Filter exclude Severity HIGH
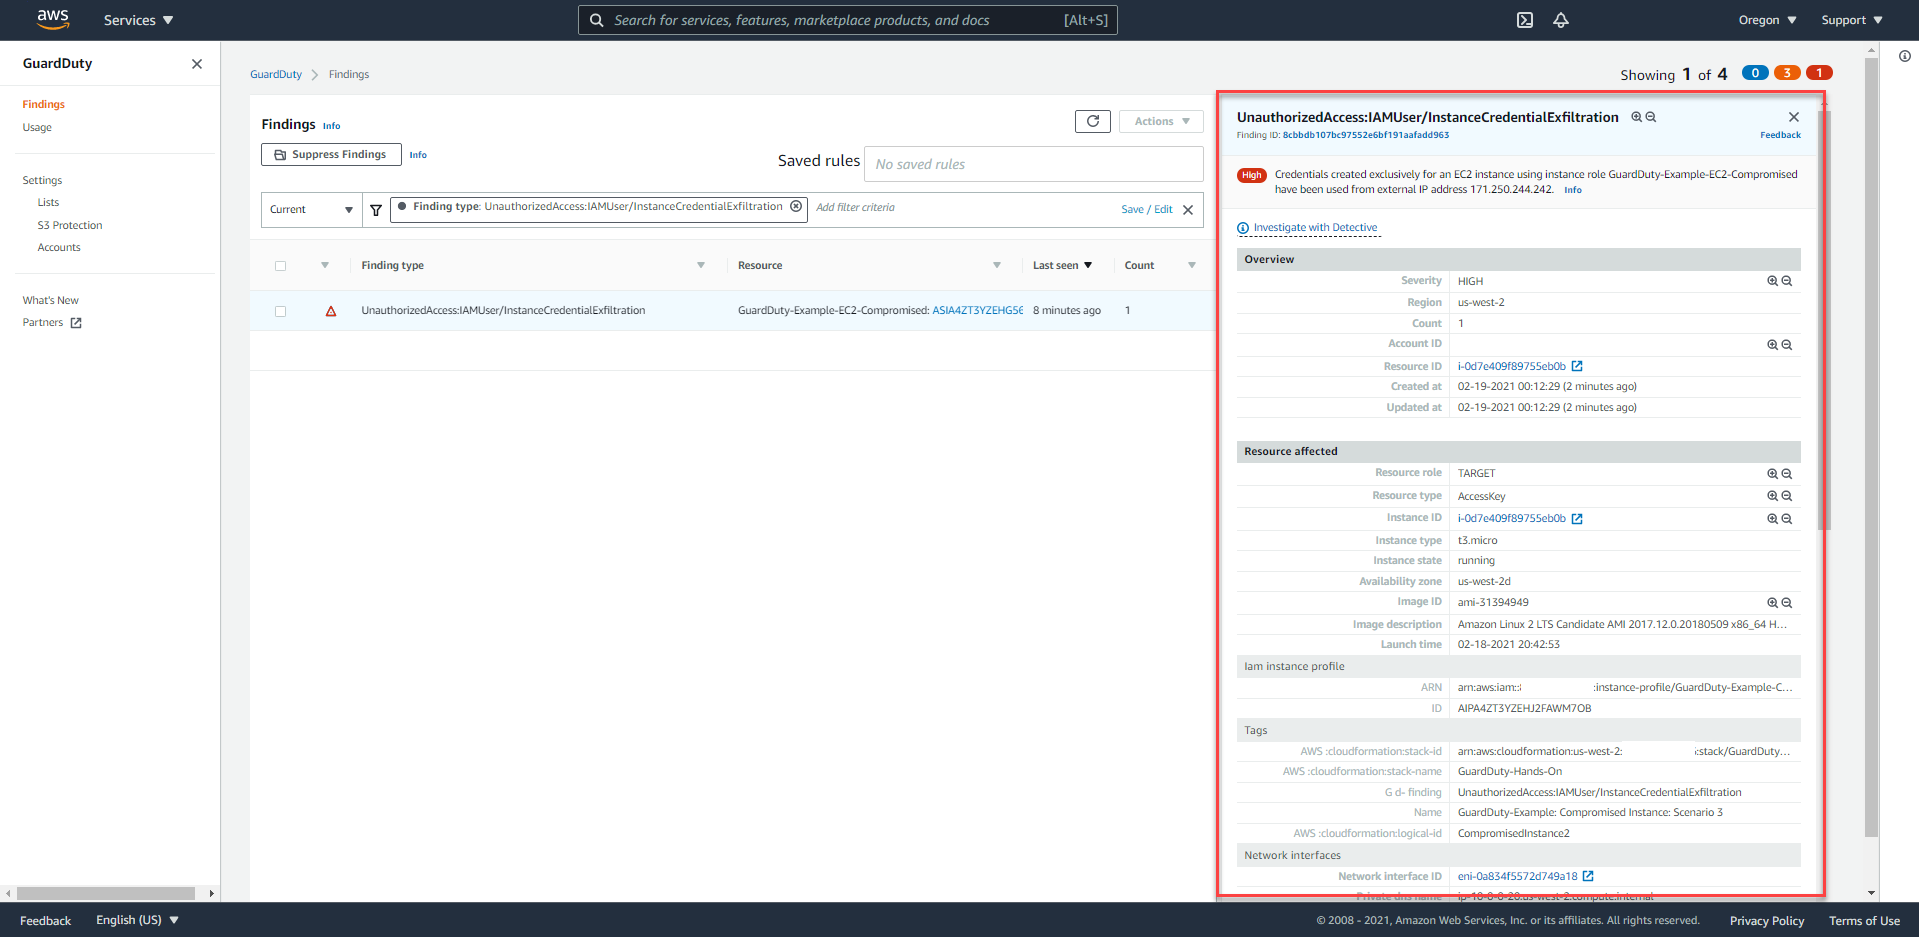 1787,281
